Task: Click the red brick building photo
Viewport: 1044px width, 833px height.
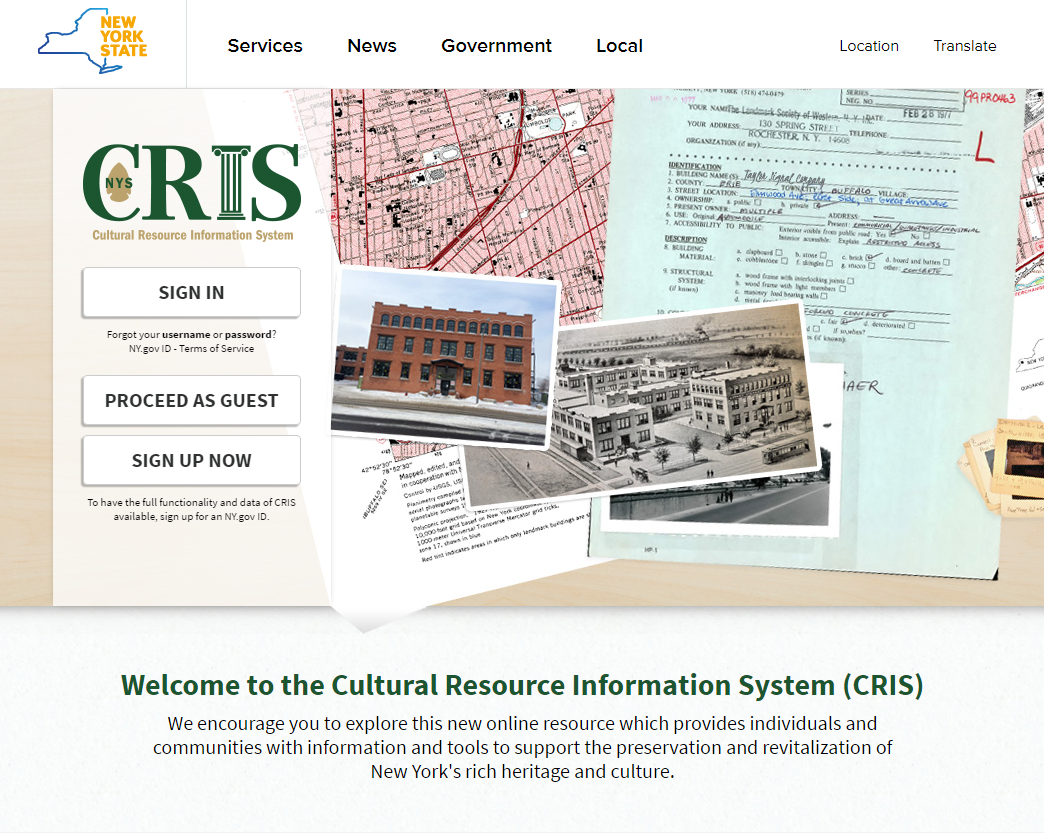Action: click(440, 355)
